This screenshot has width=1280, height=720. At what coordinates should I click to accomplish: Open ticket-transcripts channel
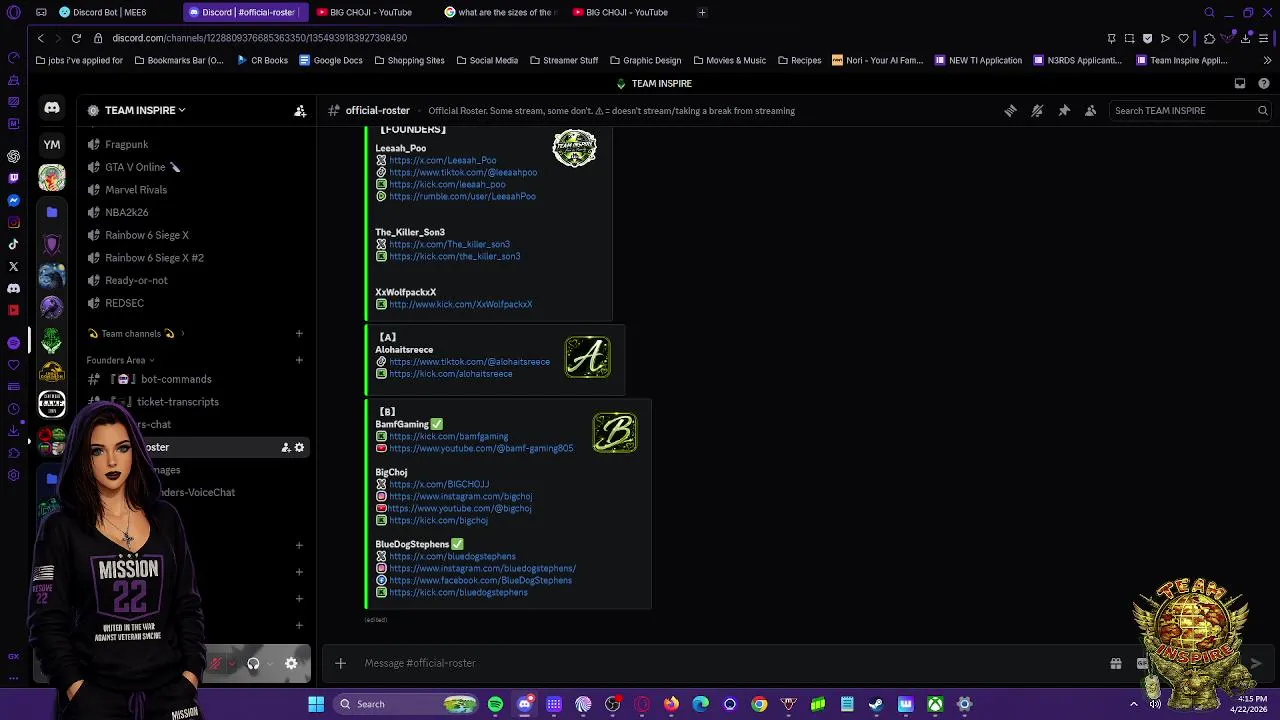click(196, 402)
